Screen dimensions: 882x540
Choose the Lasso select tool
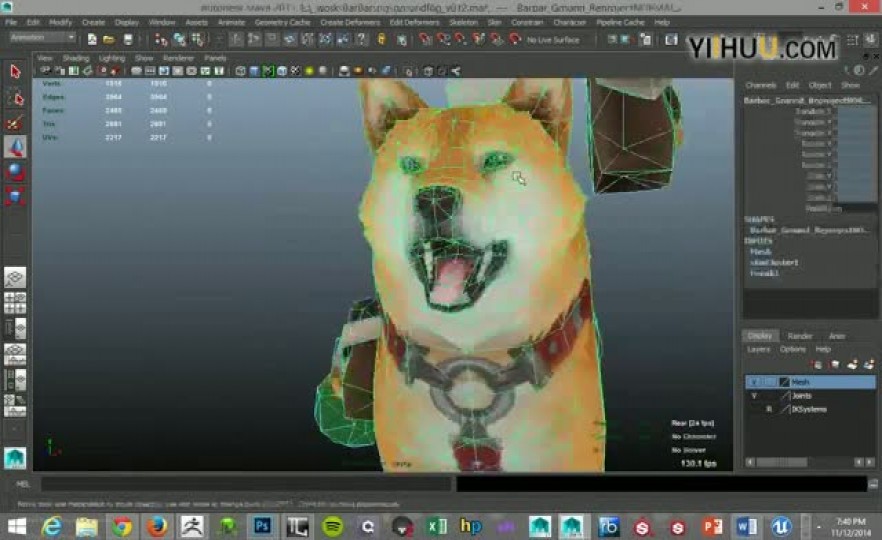pos(15,98)
